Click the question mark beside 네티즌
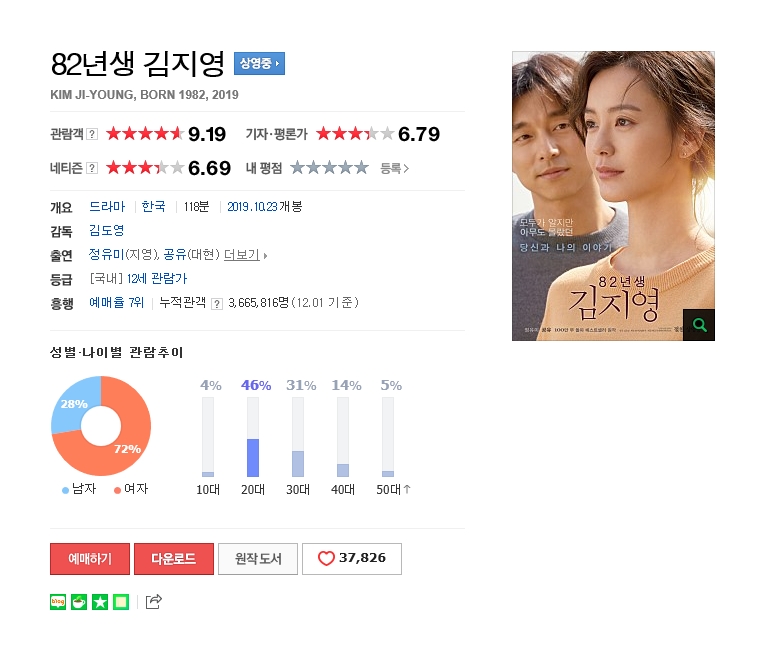Viewport: 761px width, 668px height. (x=92, y=168)
